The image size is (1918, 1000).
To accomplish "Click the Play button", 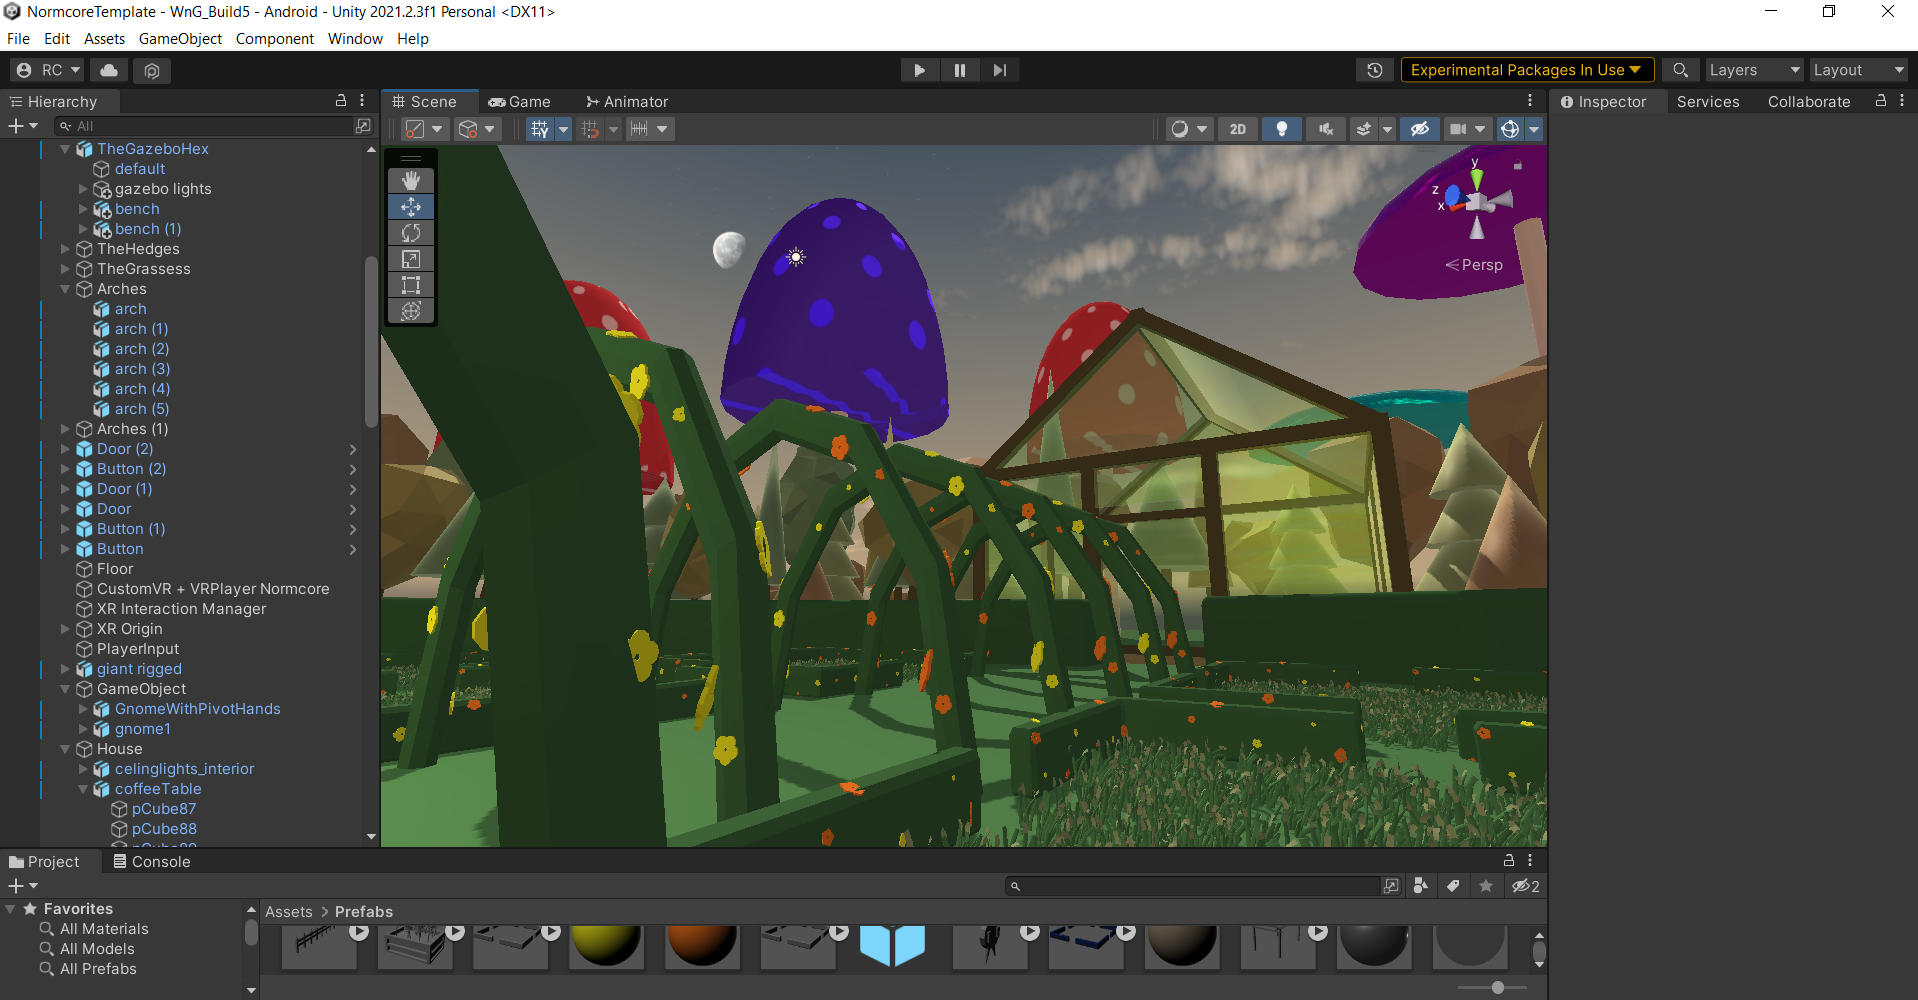I will point(919,70).
